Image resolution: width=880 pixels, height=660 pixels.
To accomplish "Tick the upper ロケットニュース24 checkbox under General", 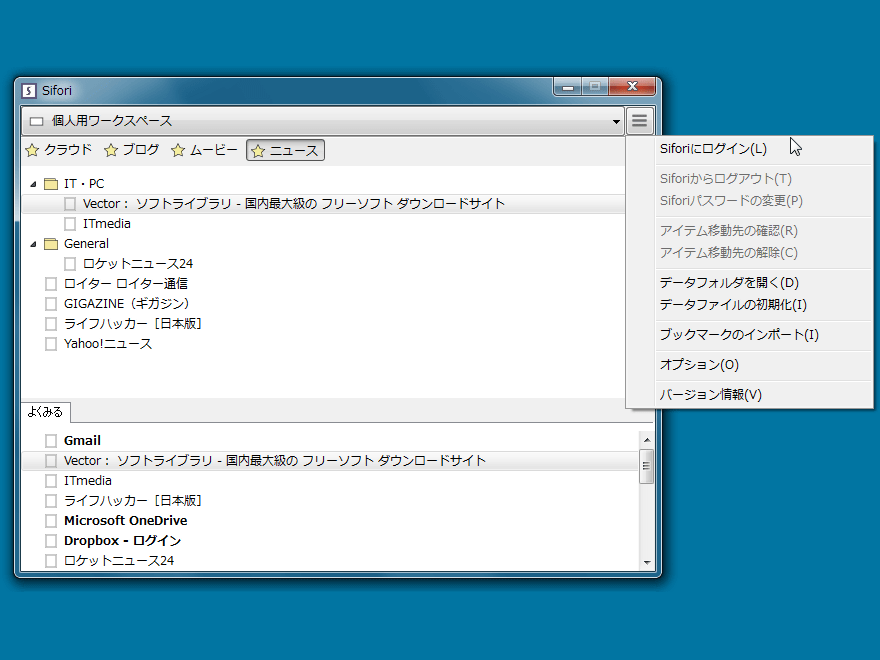I will (x=70, y=264).
